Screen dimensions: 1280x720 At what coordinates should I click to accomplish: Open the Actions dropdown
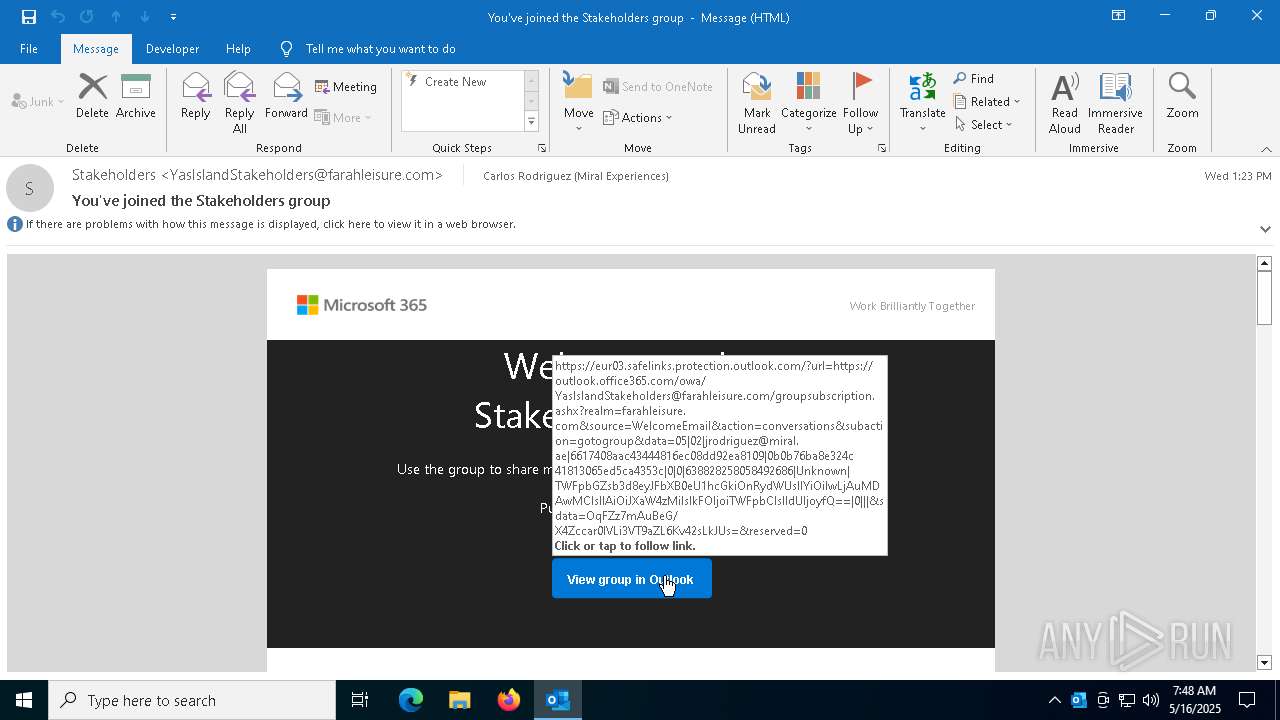(638, 117)
